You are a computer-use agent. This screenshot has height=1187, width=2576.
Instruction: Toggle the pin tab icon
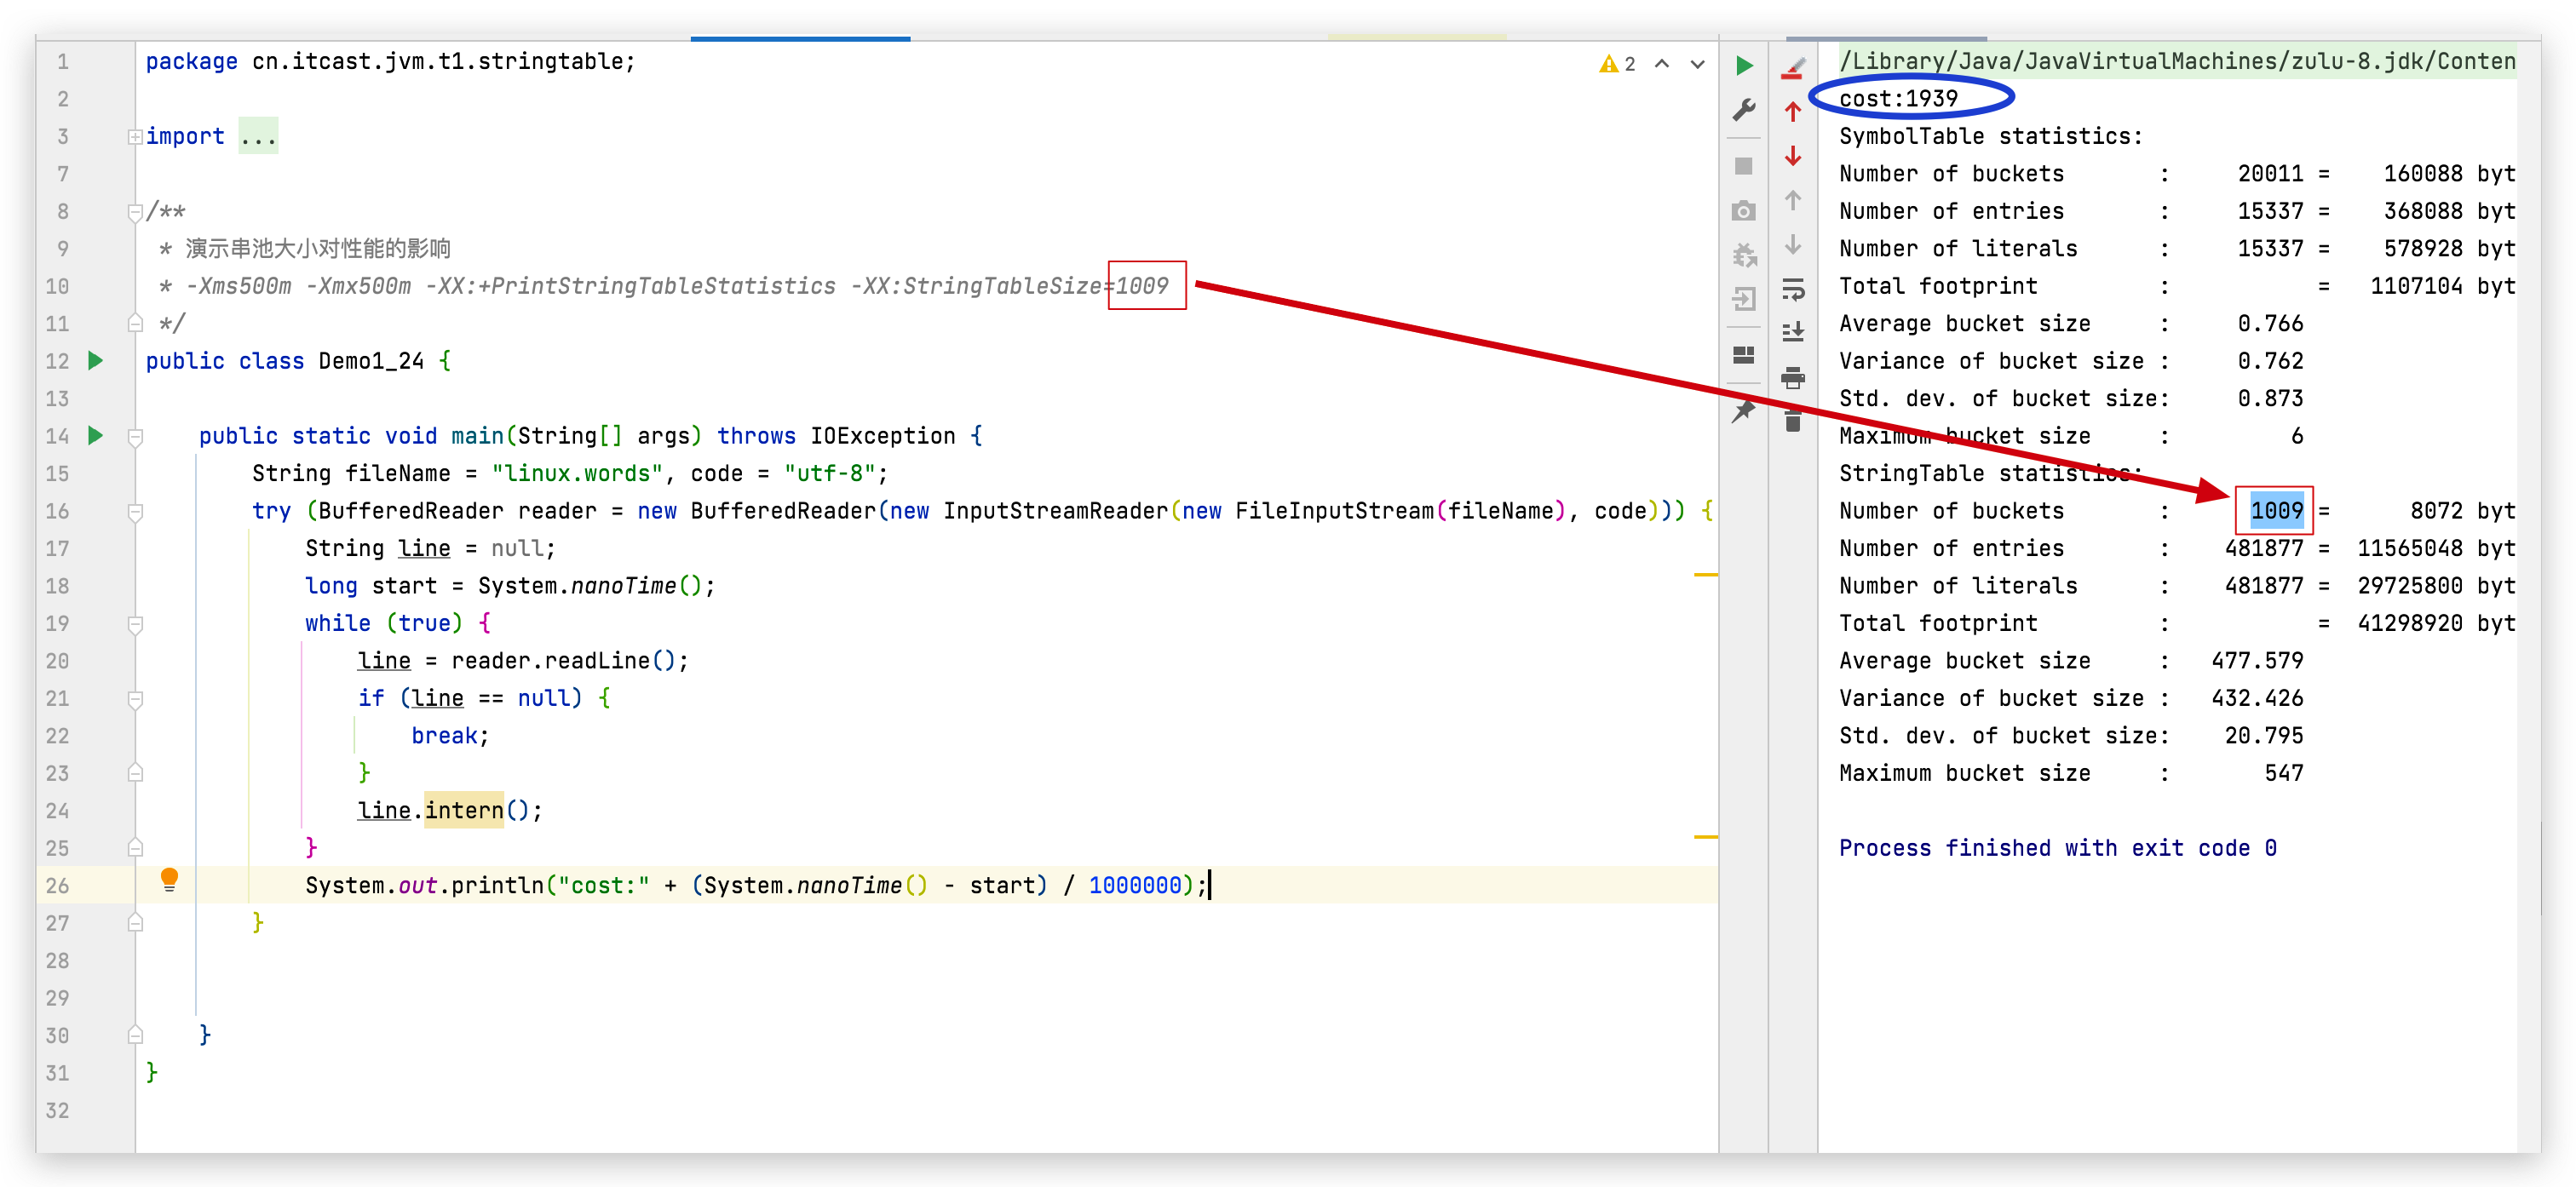pos(1744,411)
